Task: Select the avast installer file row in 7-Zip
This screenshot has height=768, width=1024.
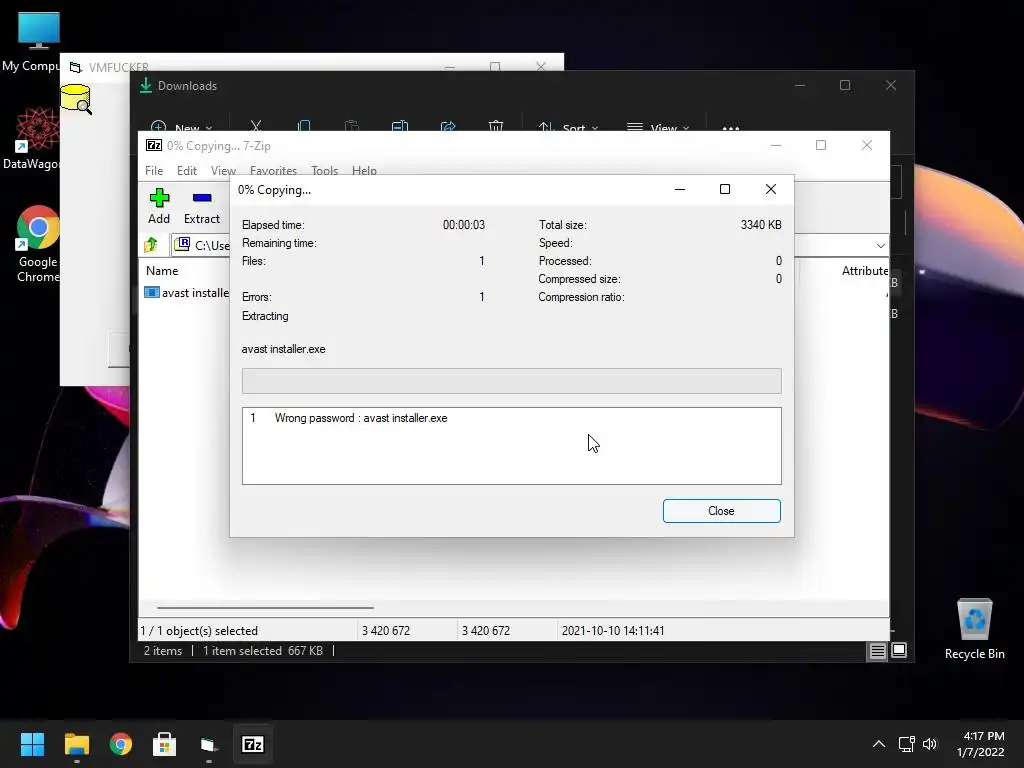Action: coord(187,293)
